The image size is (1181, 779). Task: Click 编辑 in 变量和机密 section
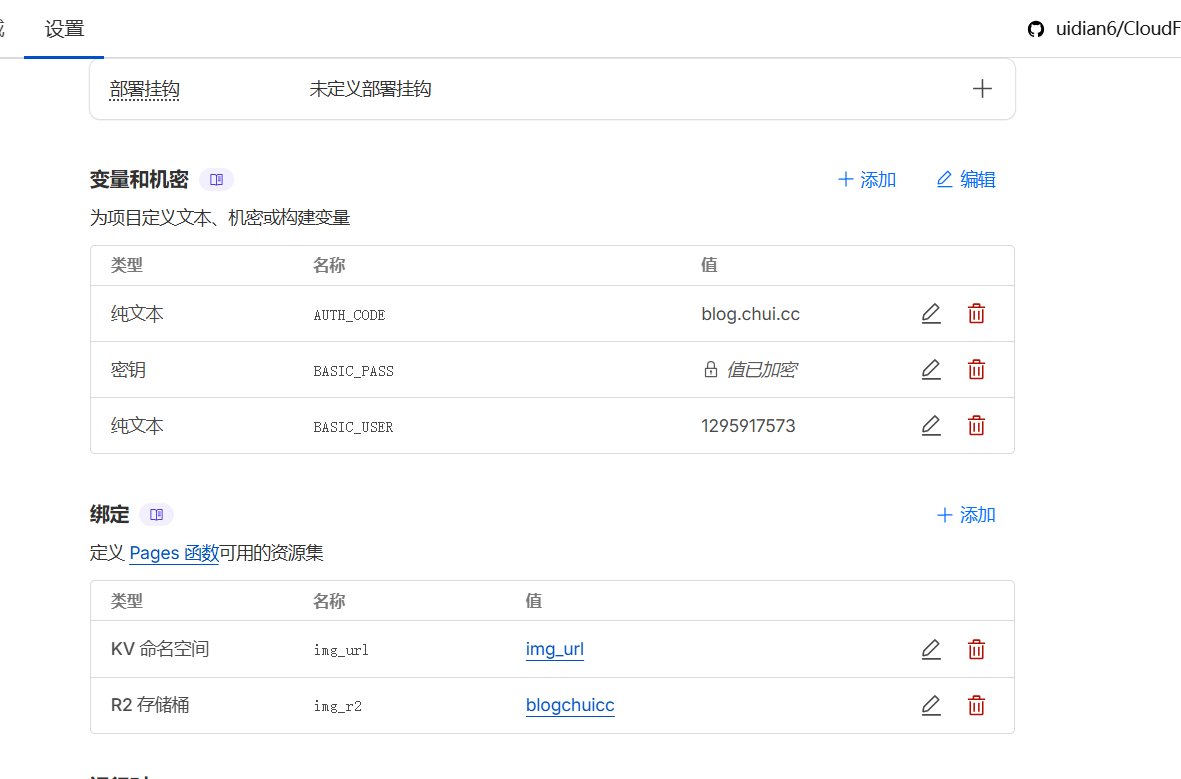pyautogui.click(x=966, y=180)
